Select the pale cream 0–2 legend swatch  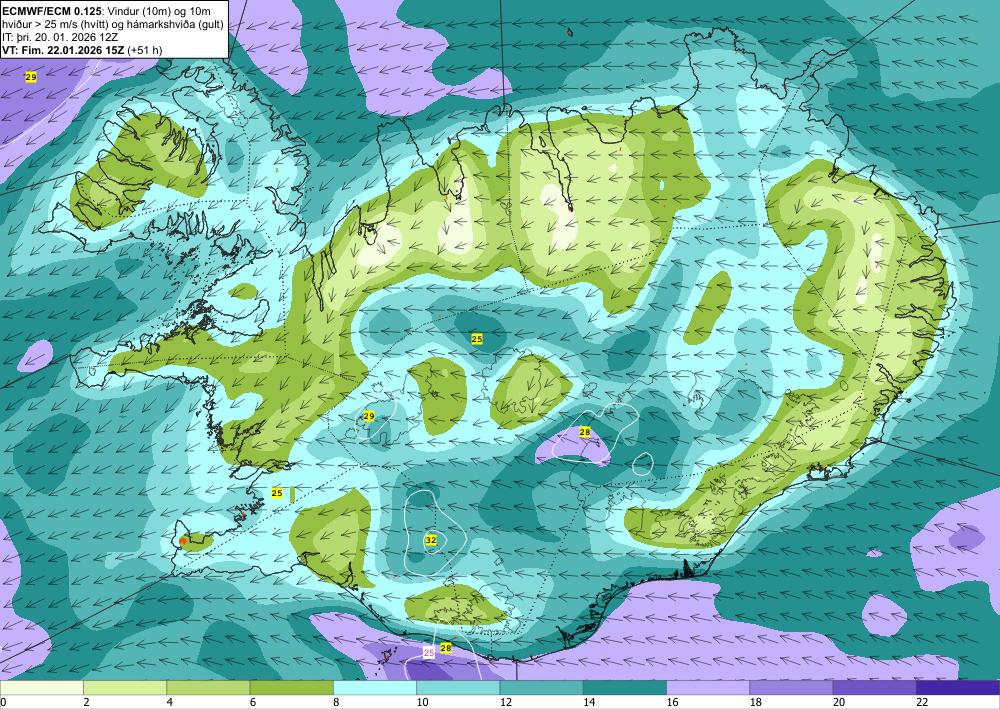tap(41, 688)
